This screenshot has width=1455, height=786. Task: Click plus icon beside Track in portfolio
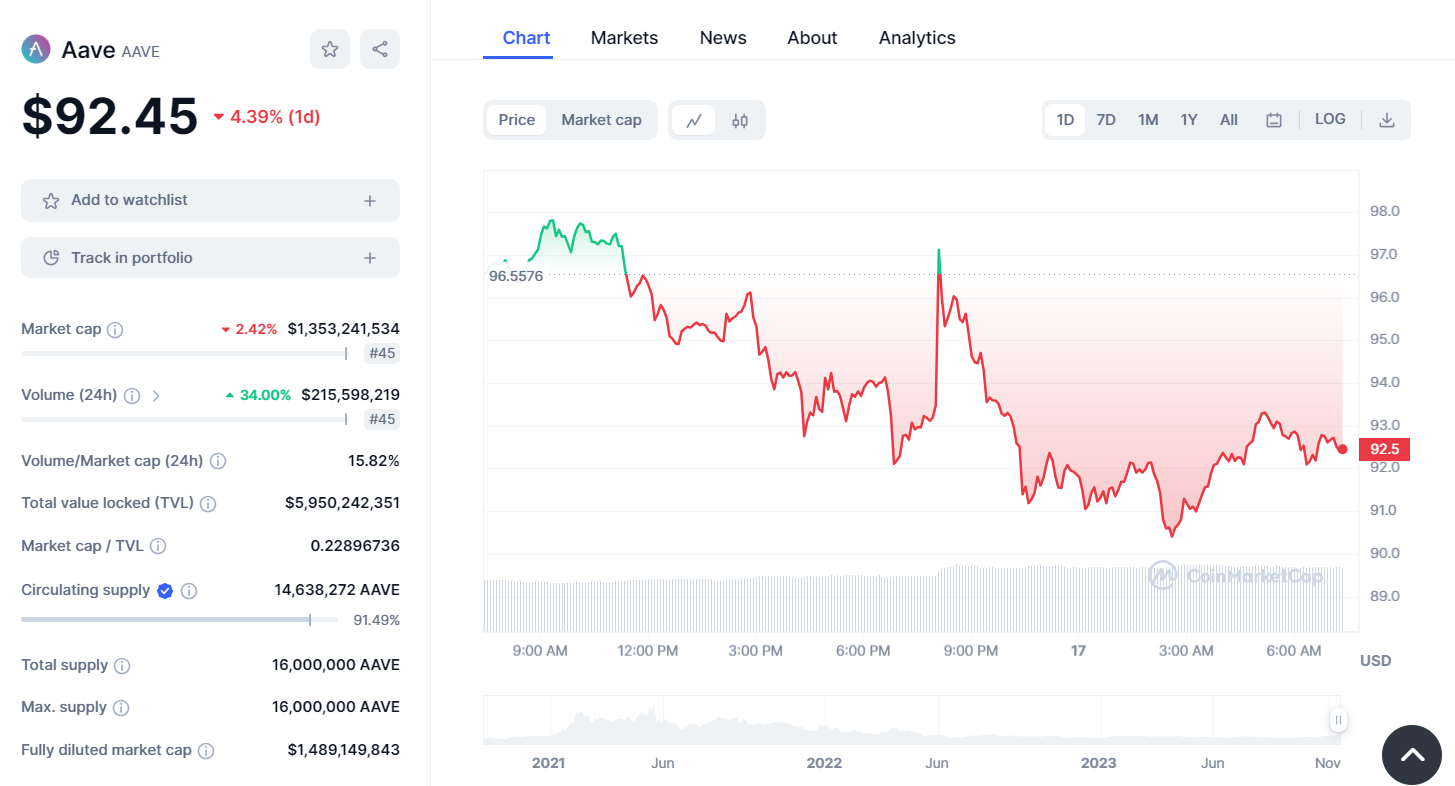tap(370, 258)
